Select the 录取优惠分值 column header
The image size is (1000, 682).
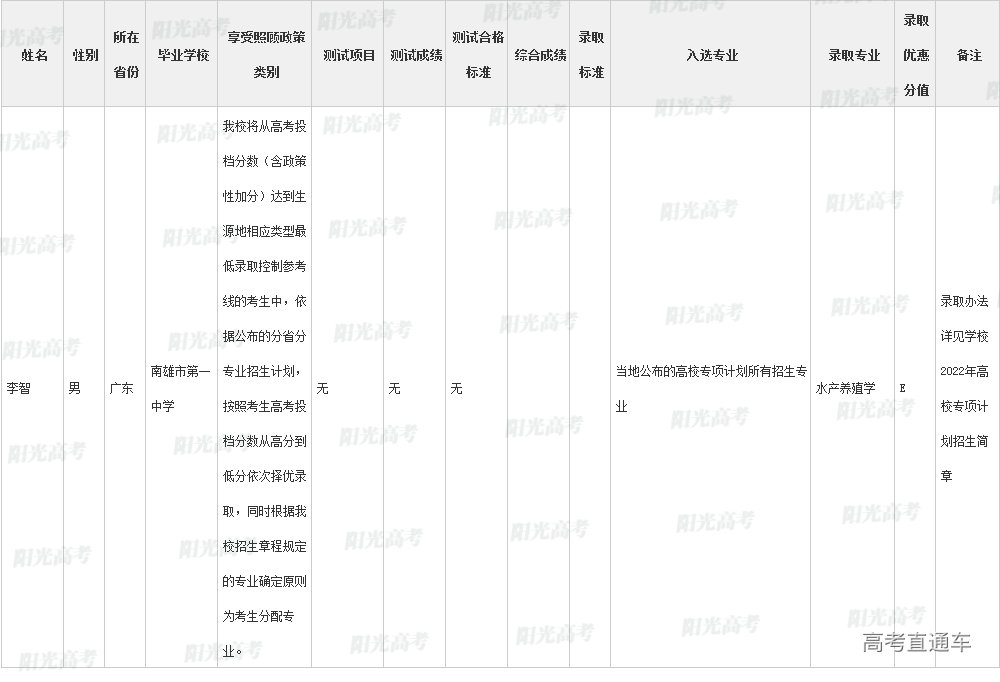pyautogui.click(x=916, y=54)
